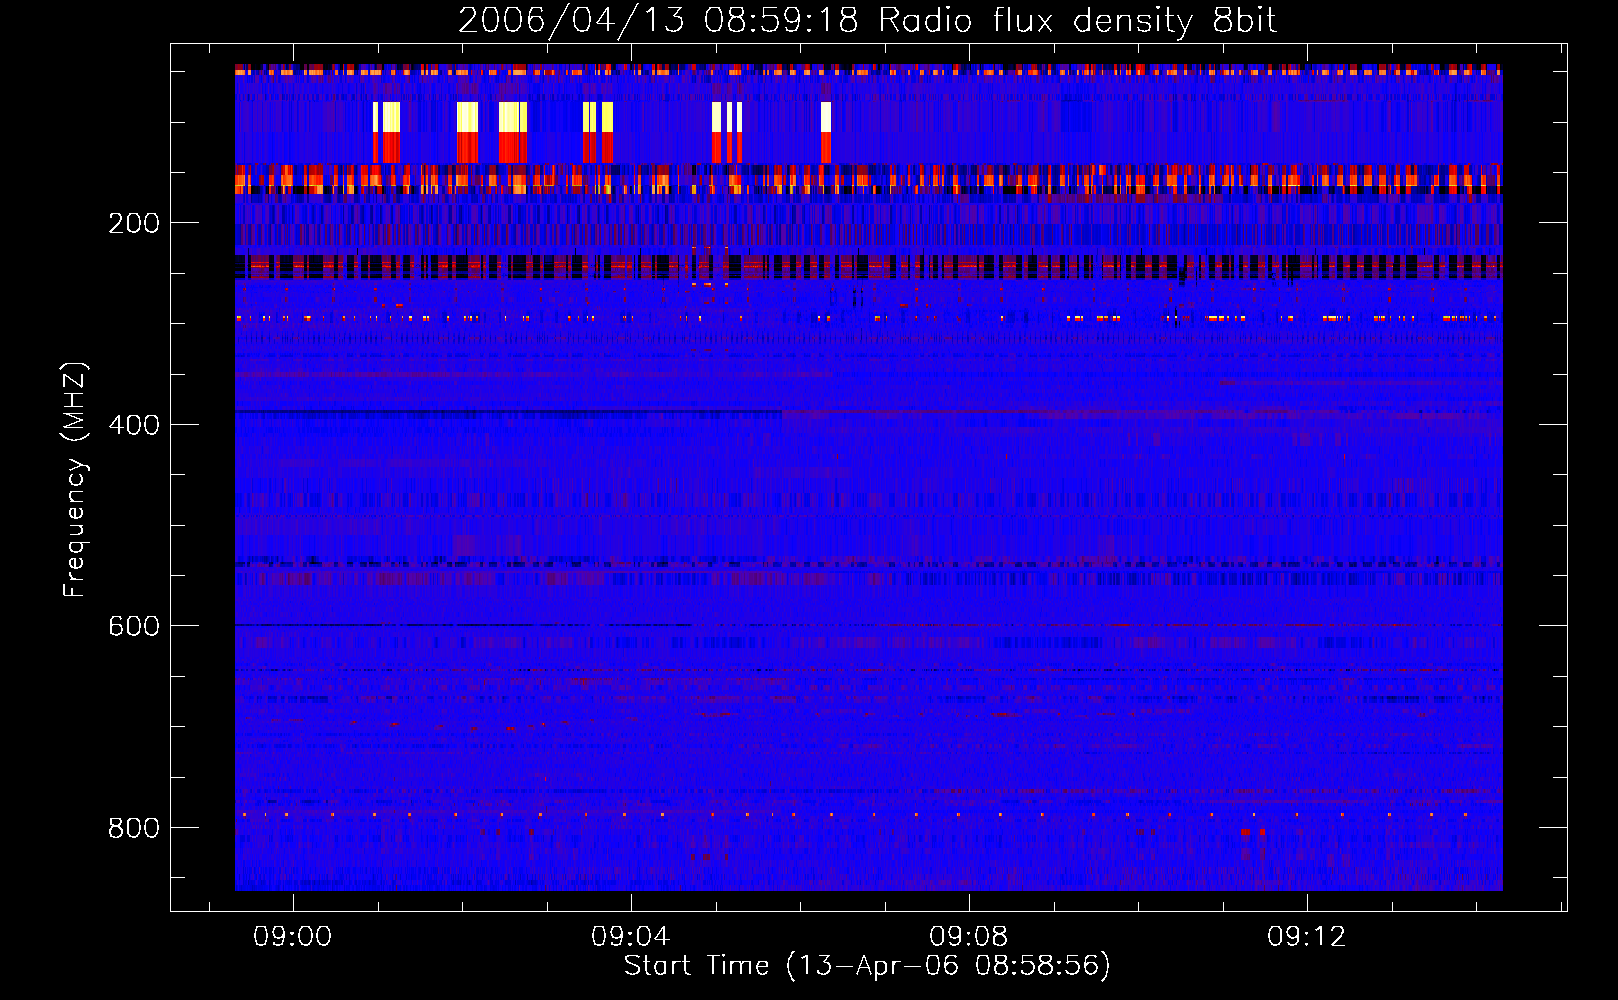The height and width of the screenshot is (1000, 1618).
Task: Click the 400 frequency tick label
Action: pyautogui.click(x=134, y=425)
